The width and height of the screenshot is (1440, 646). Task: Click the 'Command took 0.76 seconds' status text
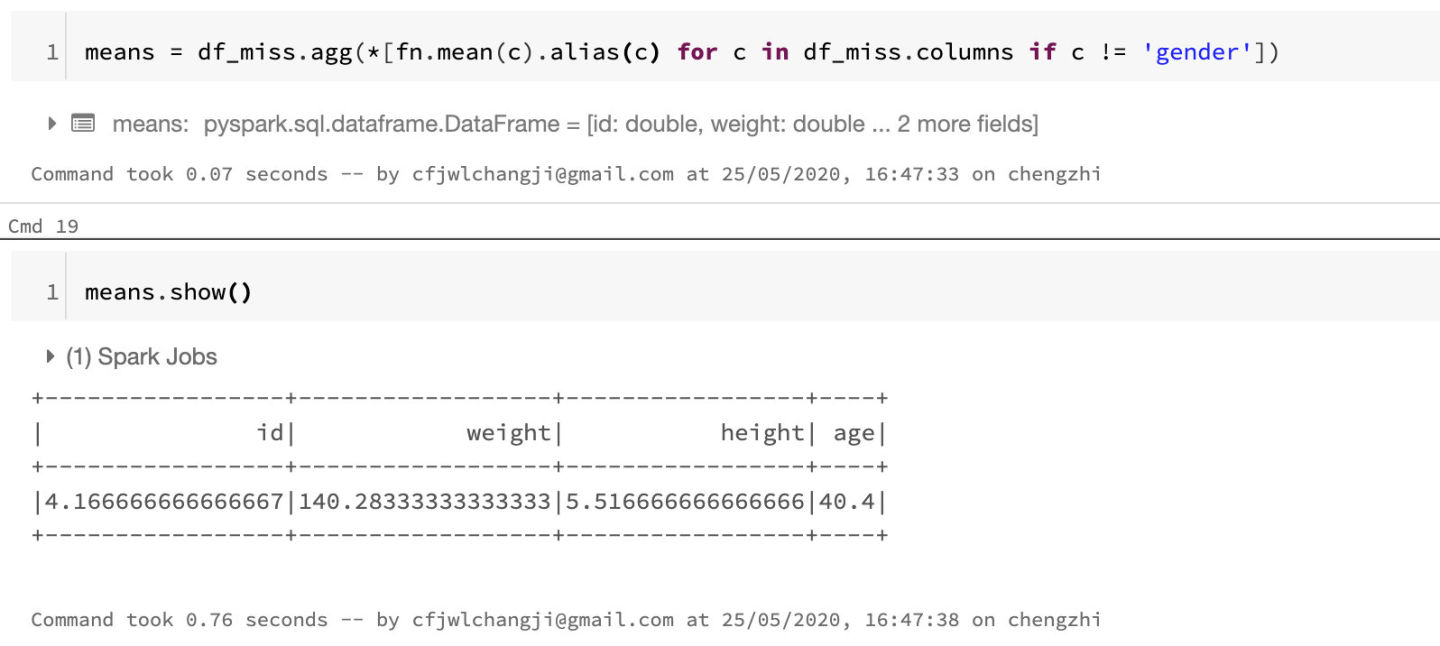pyautogui.click(x=179, y=620)
